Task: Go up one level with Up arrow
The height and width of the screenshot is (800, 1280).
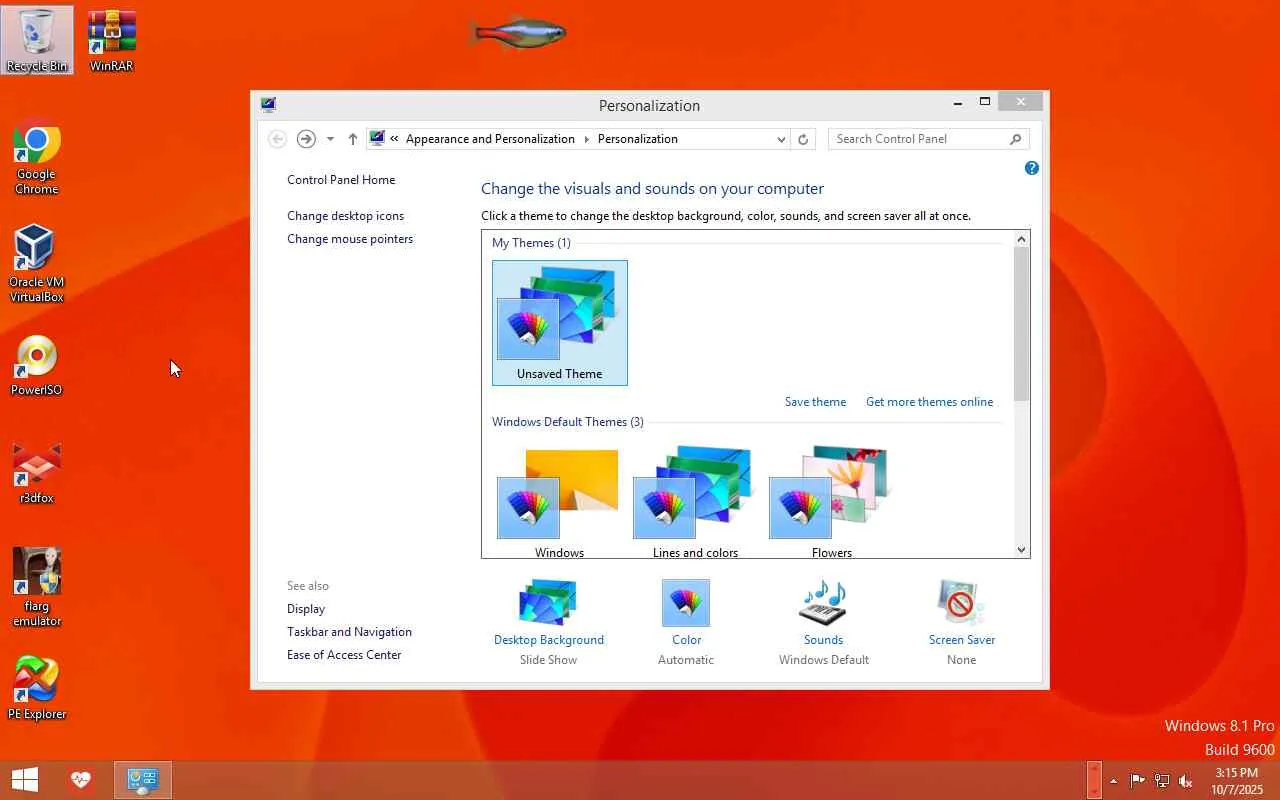Action: 352,139
